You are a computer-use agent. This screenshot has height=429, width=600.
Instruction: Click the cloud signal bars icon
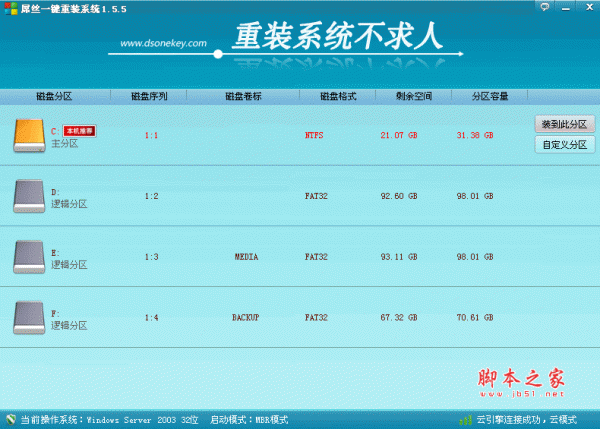click(x=465, y=420)
